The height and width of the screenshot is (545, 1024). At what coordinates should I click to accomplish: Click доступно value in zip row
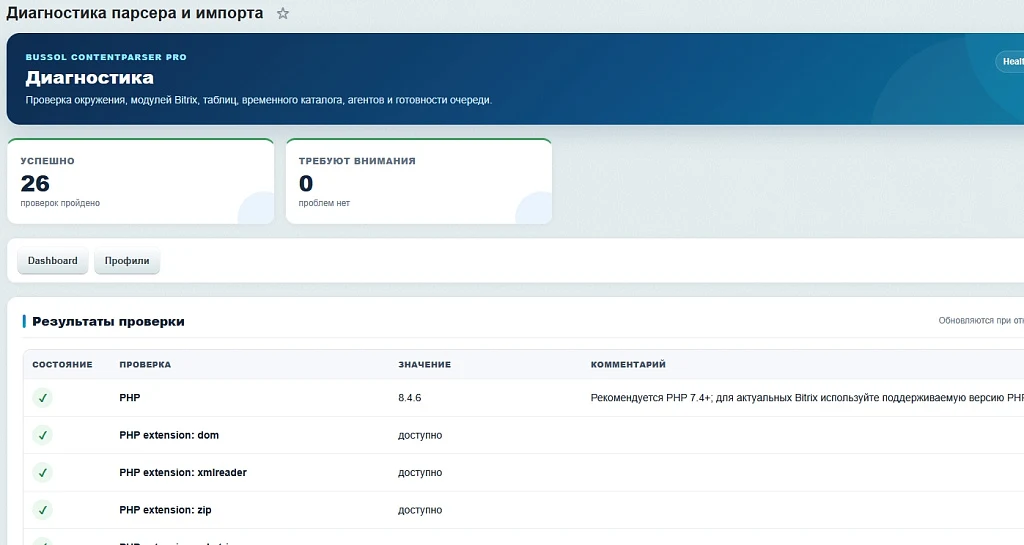pos(420,510)
